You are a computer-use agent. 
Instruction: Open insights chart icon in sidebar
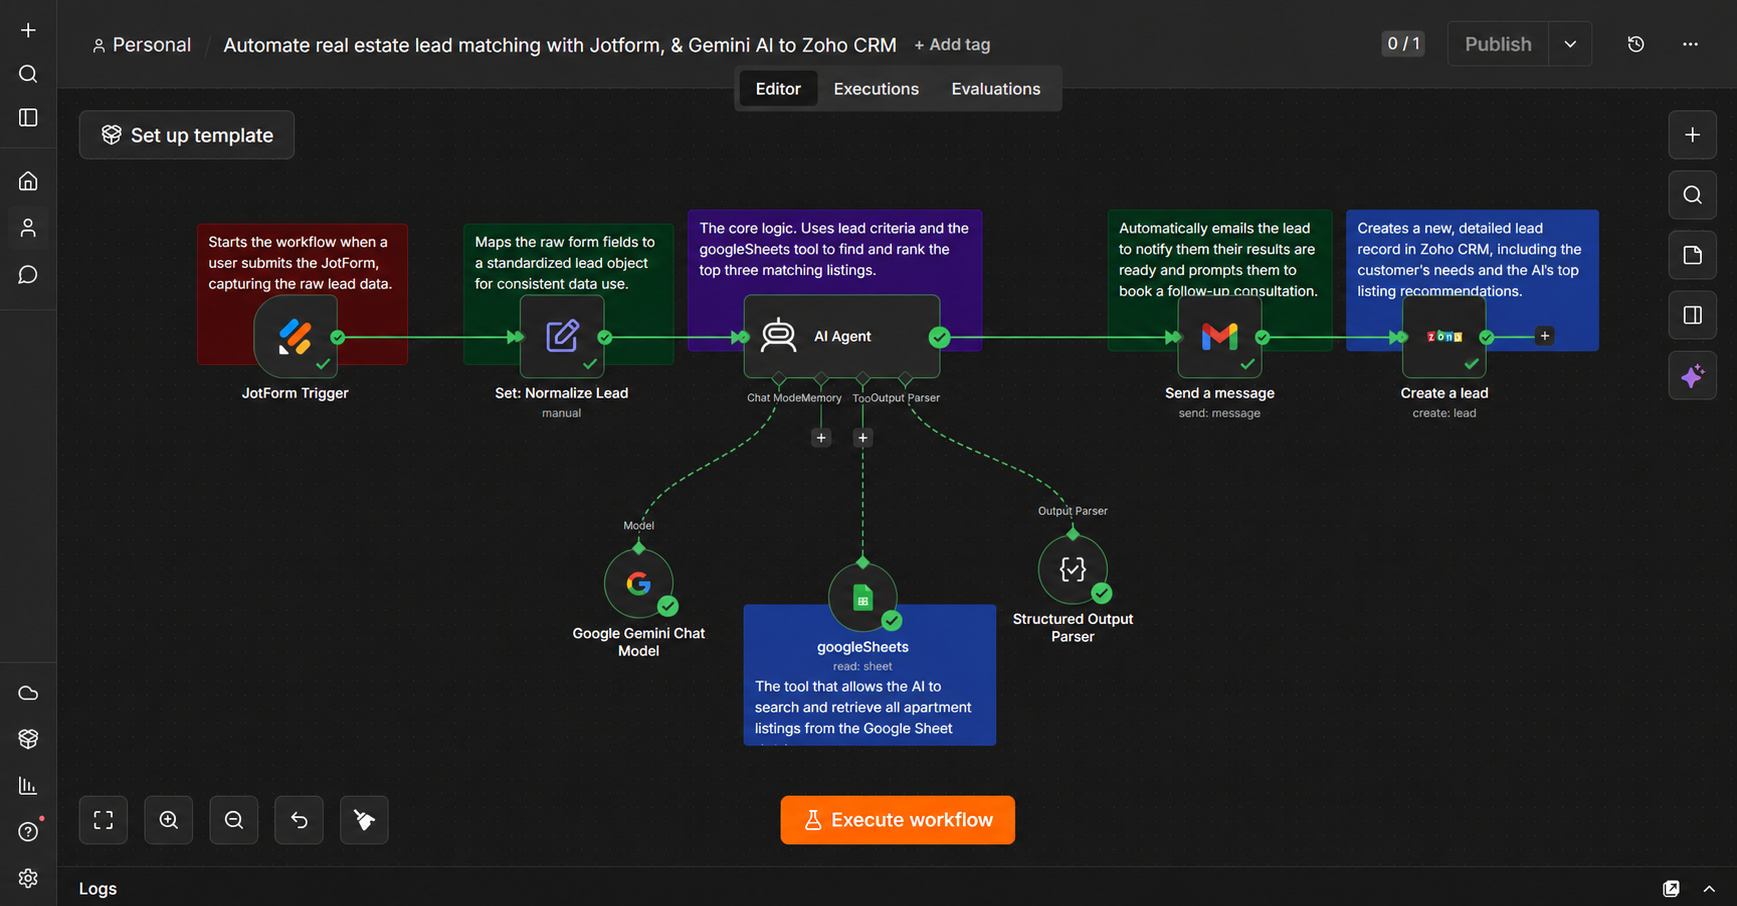point(28,786)
